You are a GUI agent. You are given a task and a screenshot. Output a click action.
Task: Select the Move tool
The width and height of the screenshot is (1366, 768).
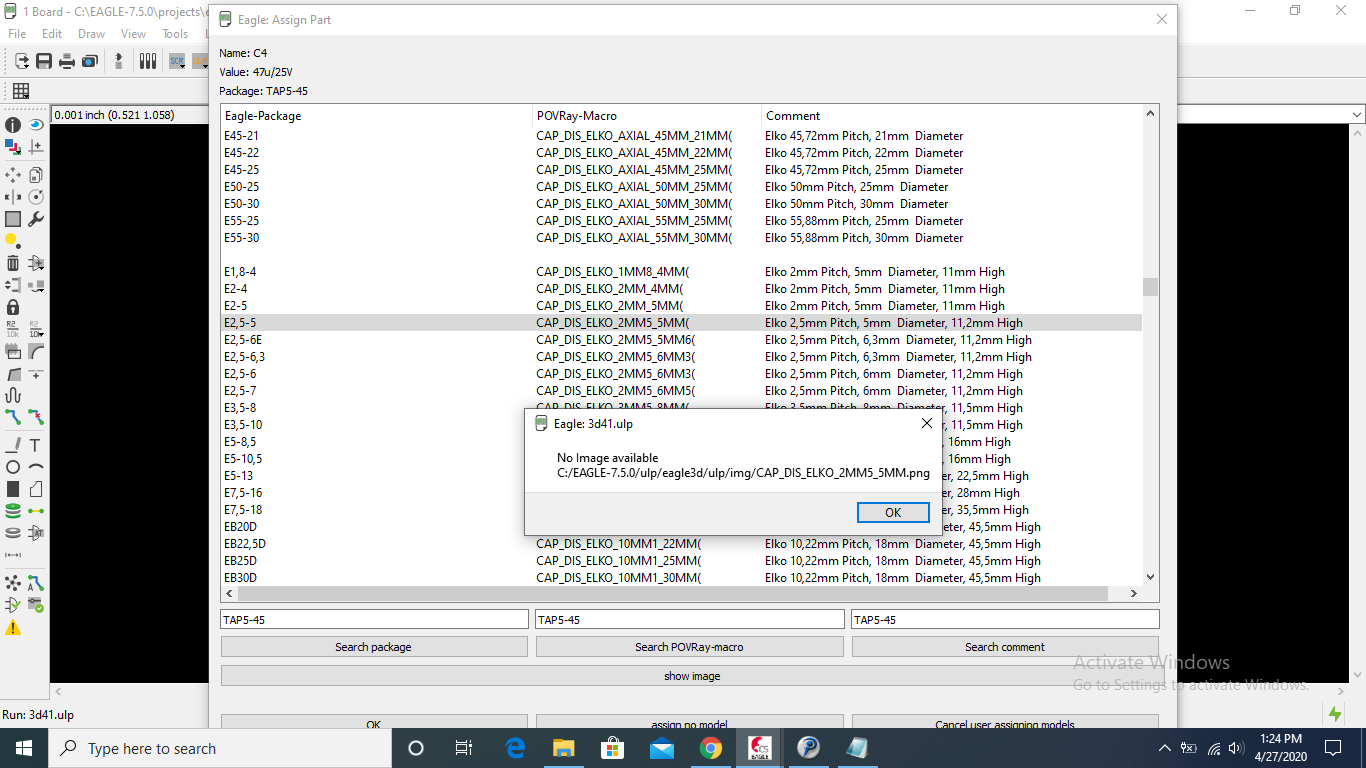13,175
